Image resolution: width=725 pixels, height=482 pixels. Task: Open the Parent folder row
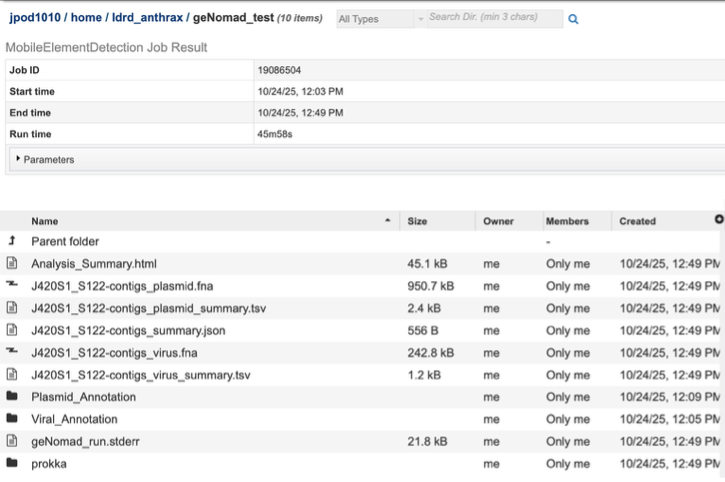pos(65,241)
